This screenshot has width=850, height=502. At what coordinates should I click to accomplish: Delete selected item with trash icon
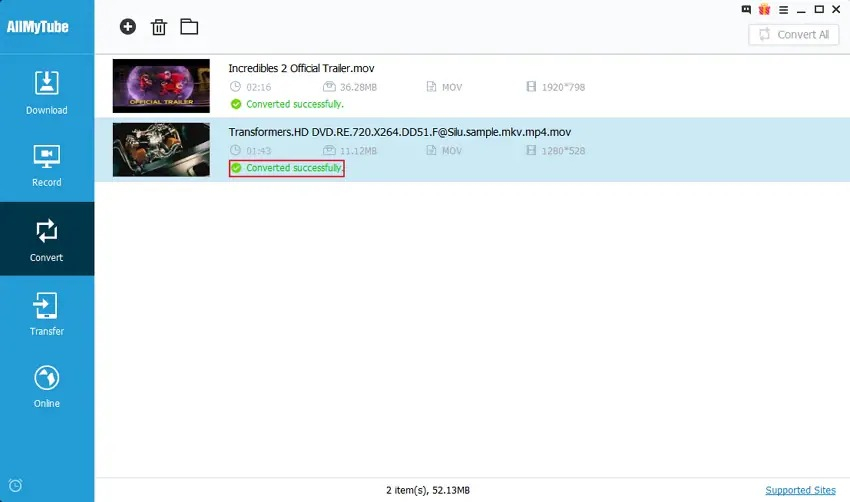coord(158,27)
